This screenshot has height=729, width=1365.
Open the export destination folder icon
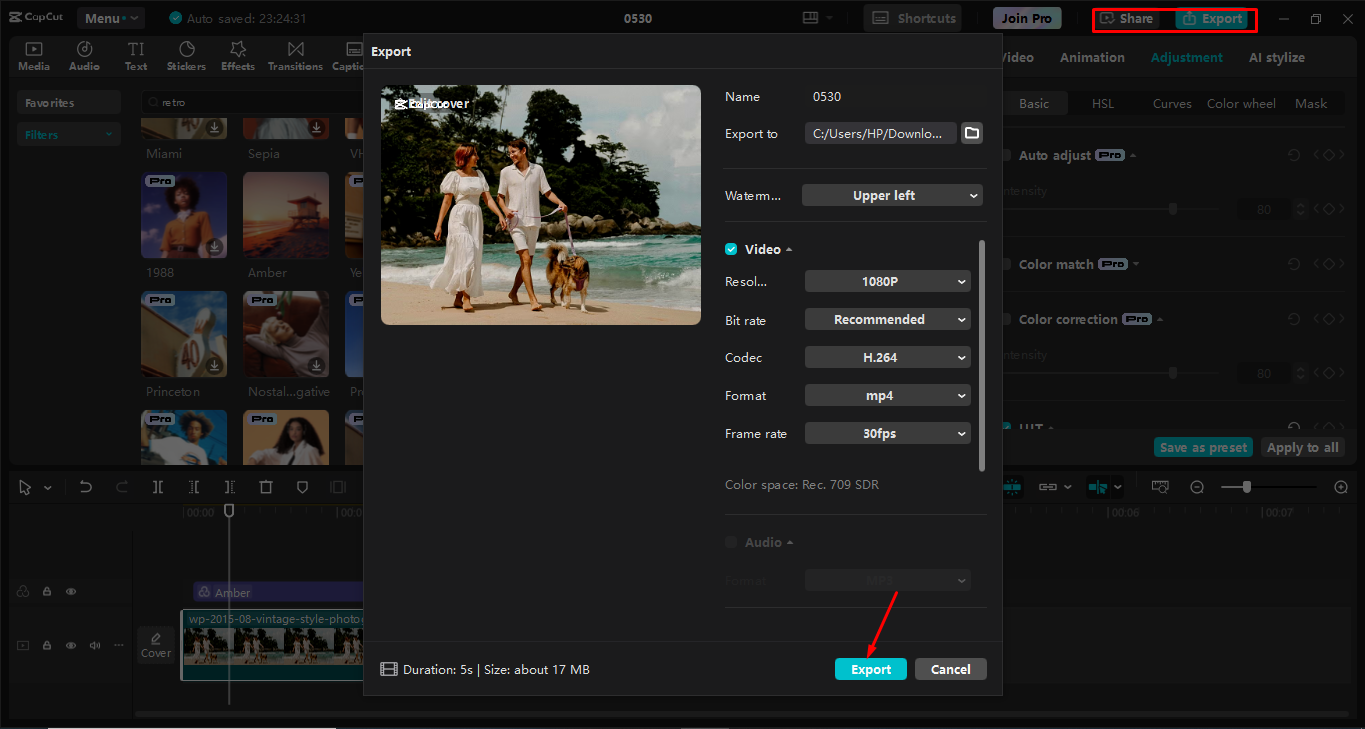(x=970, y=132)
